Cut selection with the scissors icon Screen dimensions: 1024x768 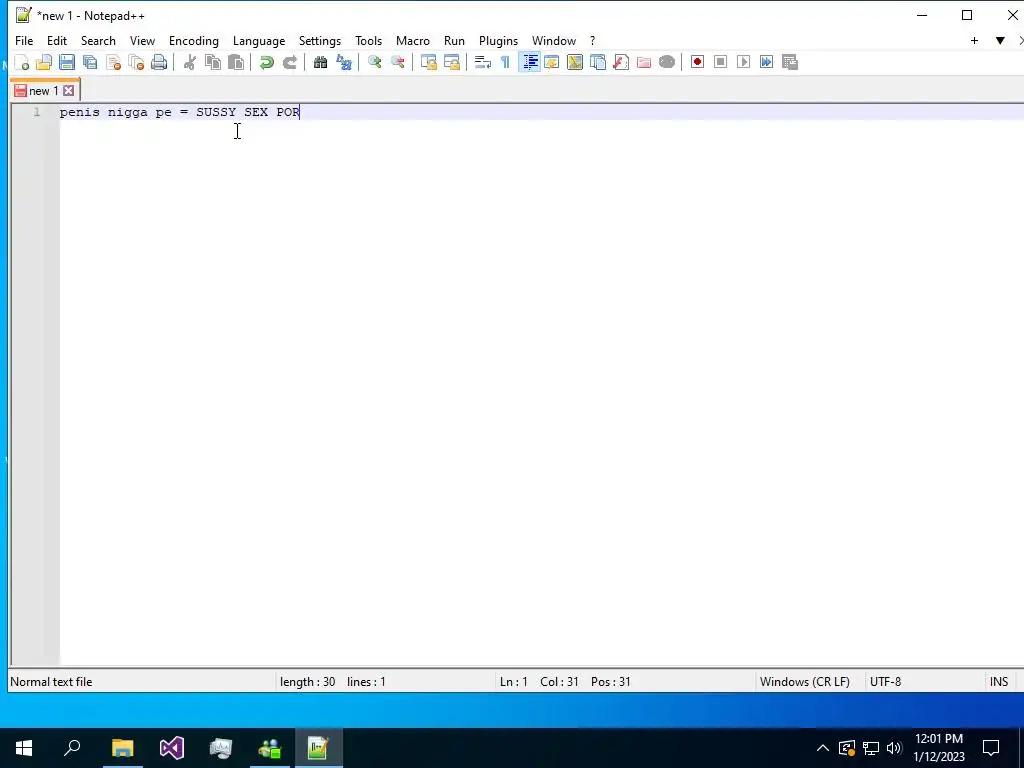pyautogui.click(x=189, y=62)
